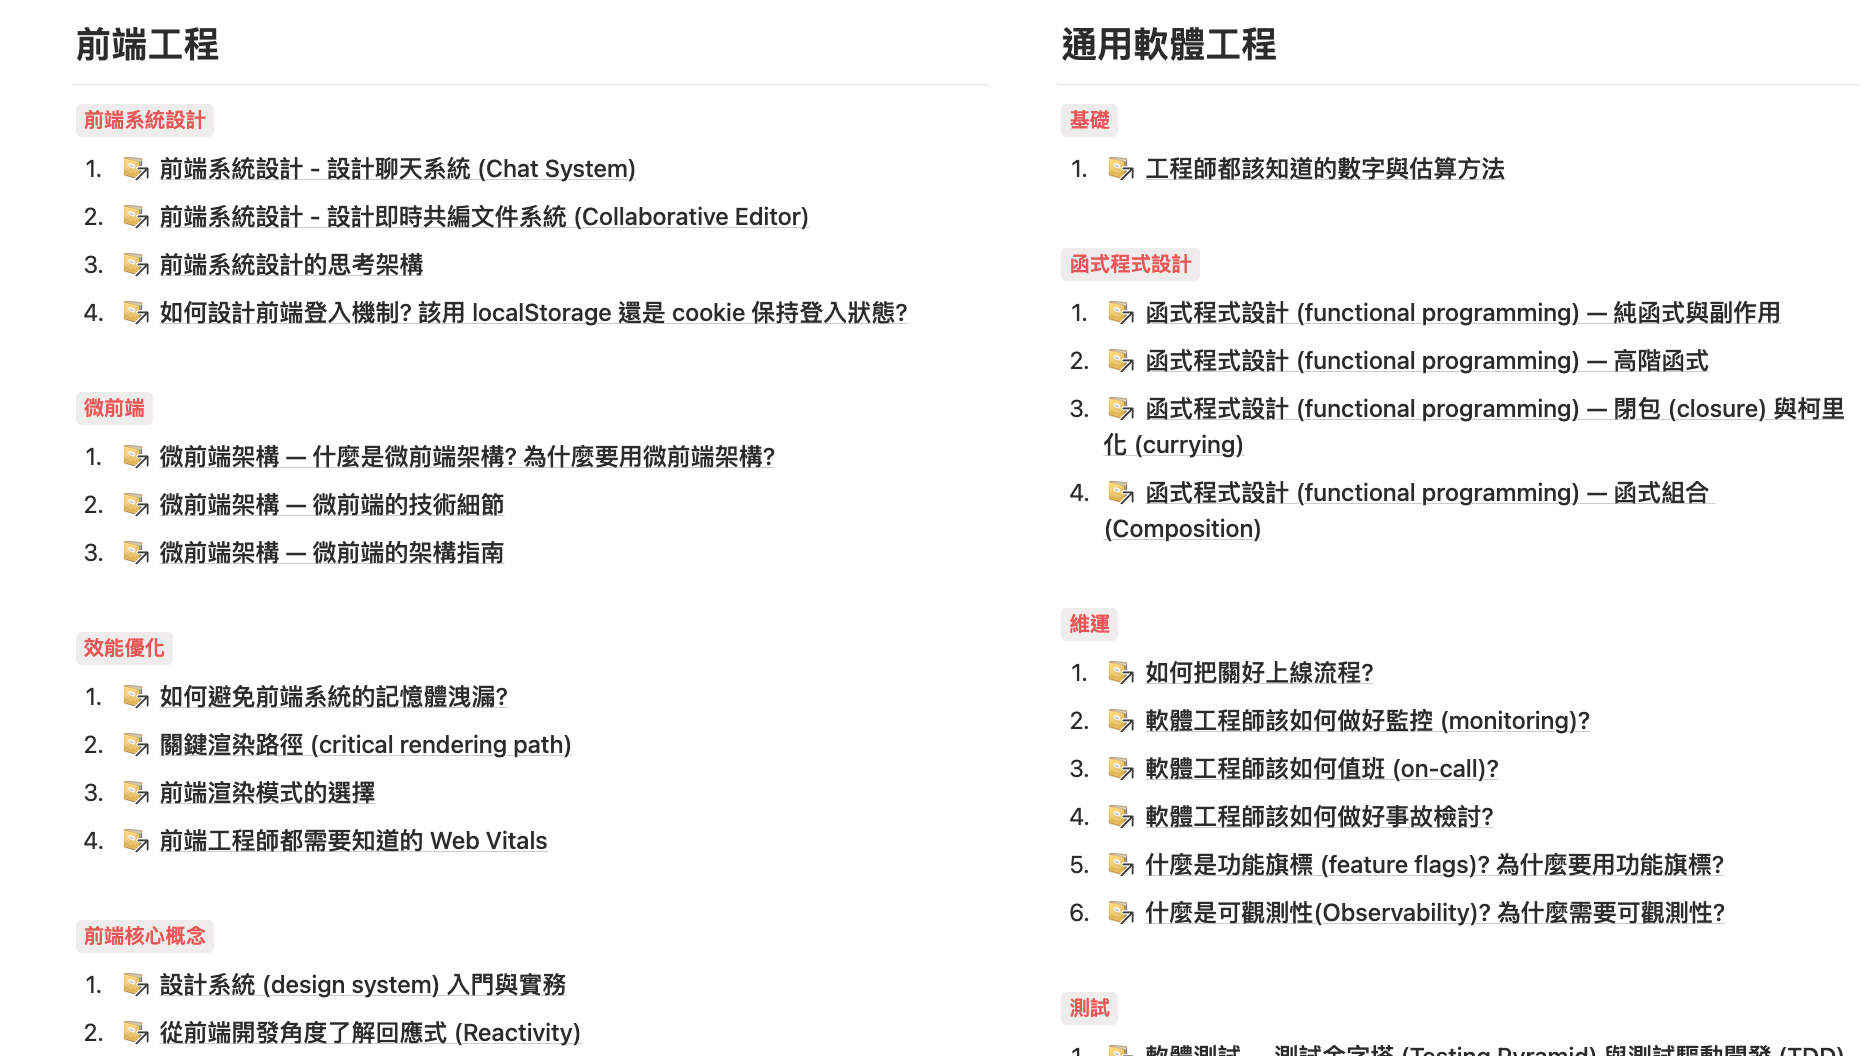Image resolution: width=1876 pixels, height=1056 pixels.
Task: Open the page icon beside 前端工程師都需要知道的 Web Vitals
Action: [135, 841]
